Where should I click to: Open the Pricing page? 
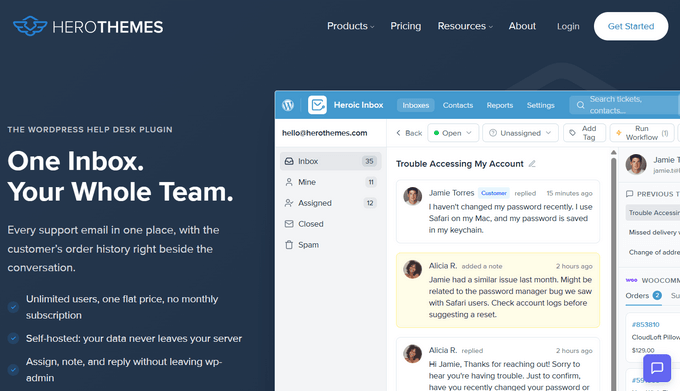[x=405, y=26]
